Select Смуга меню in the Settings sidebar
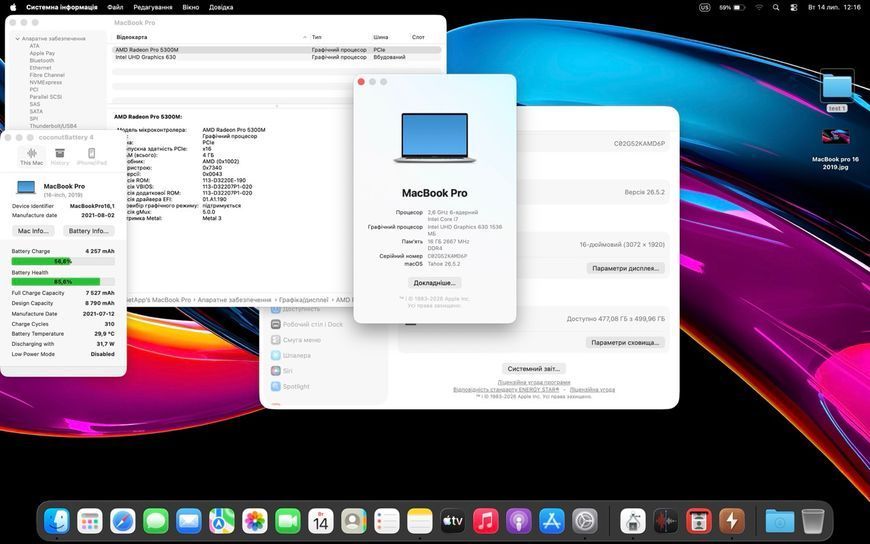This screenshot has height=544, width=870. point(296,340)
